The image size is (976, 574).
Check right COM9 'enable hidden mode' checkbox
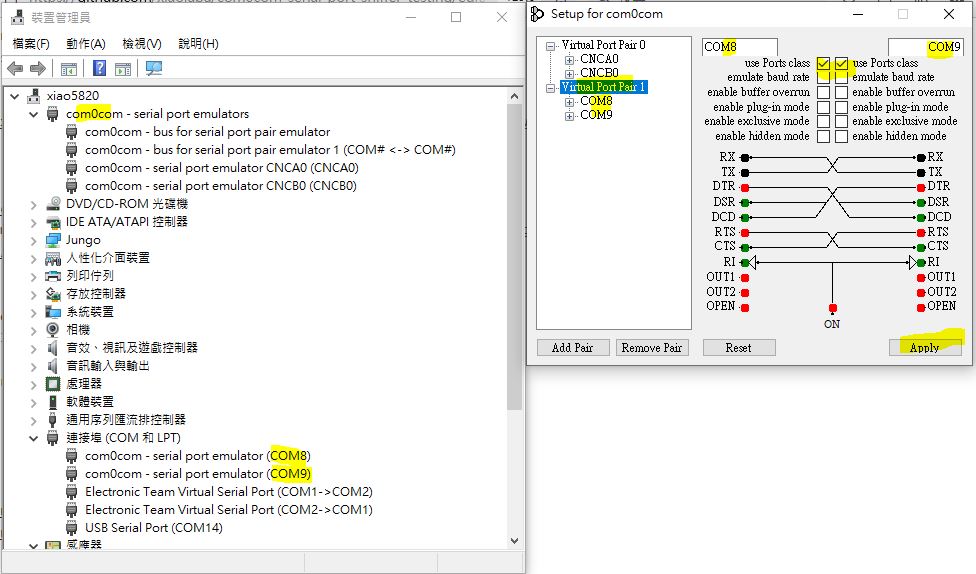tap(842, 136)
